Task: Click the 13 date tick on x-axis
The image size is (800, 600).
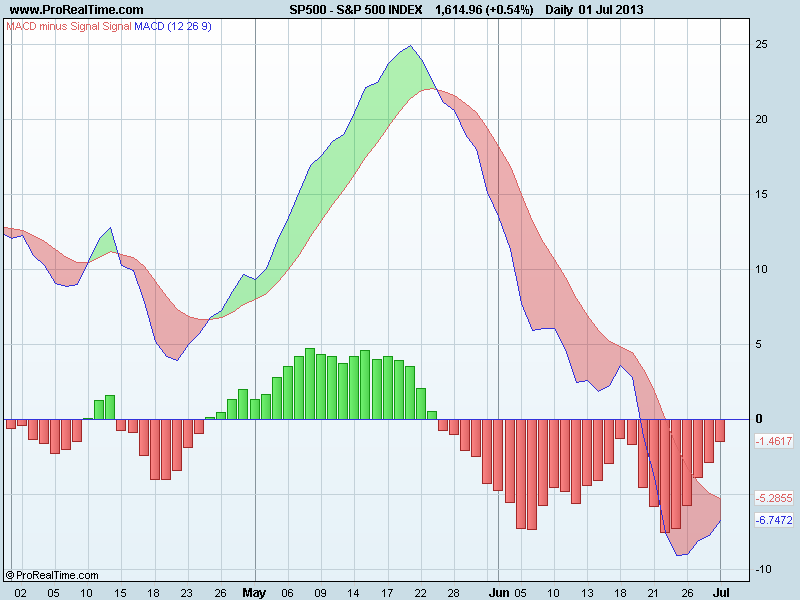Action: (x=587, y=593)
